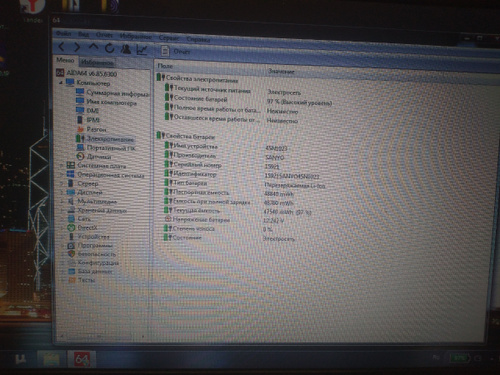Click the Отчет report toolbar button
The image size is (500, 375).
click(175, 51)
